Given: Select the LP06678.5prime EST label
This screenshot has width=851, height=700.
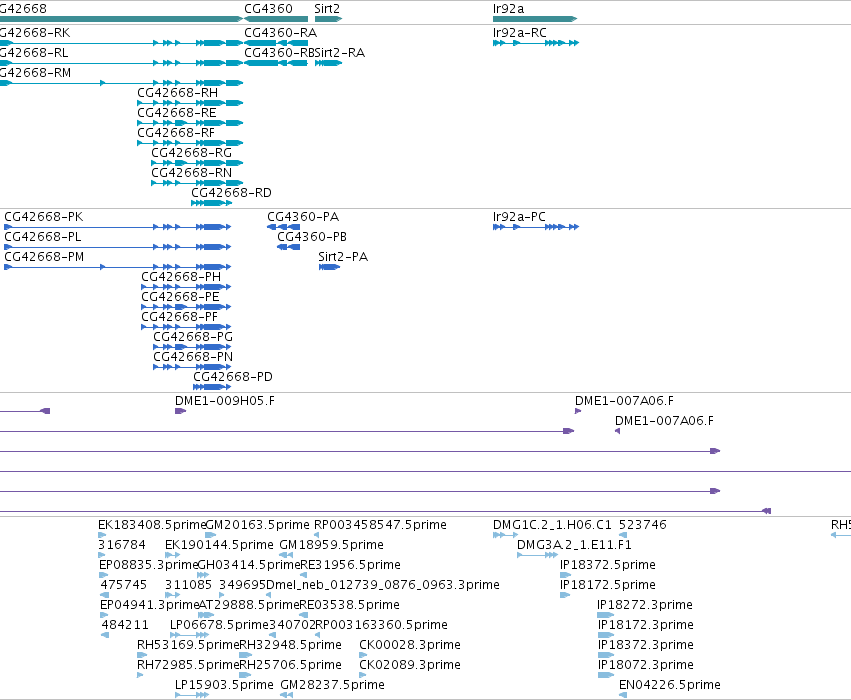Looking at the screenshot, I should click(220, 626).
